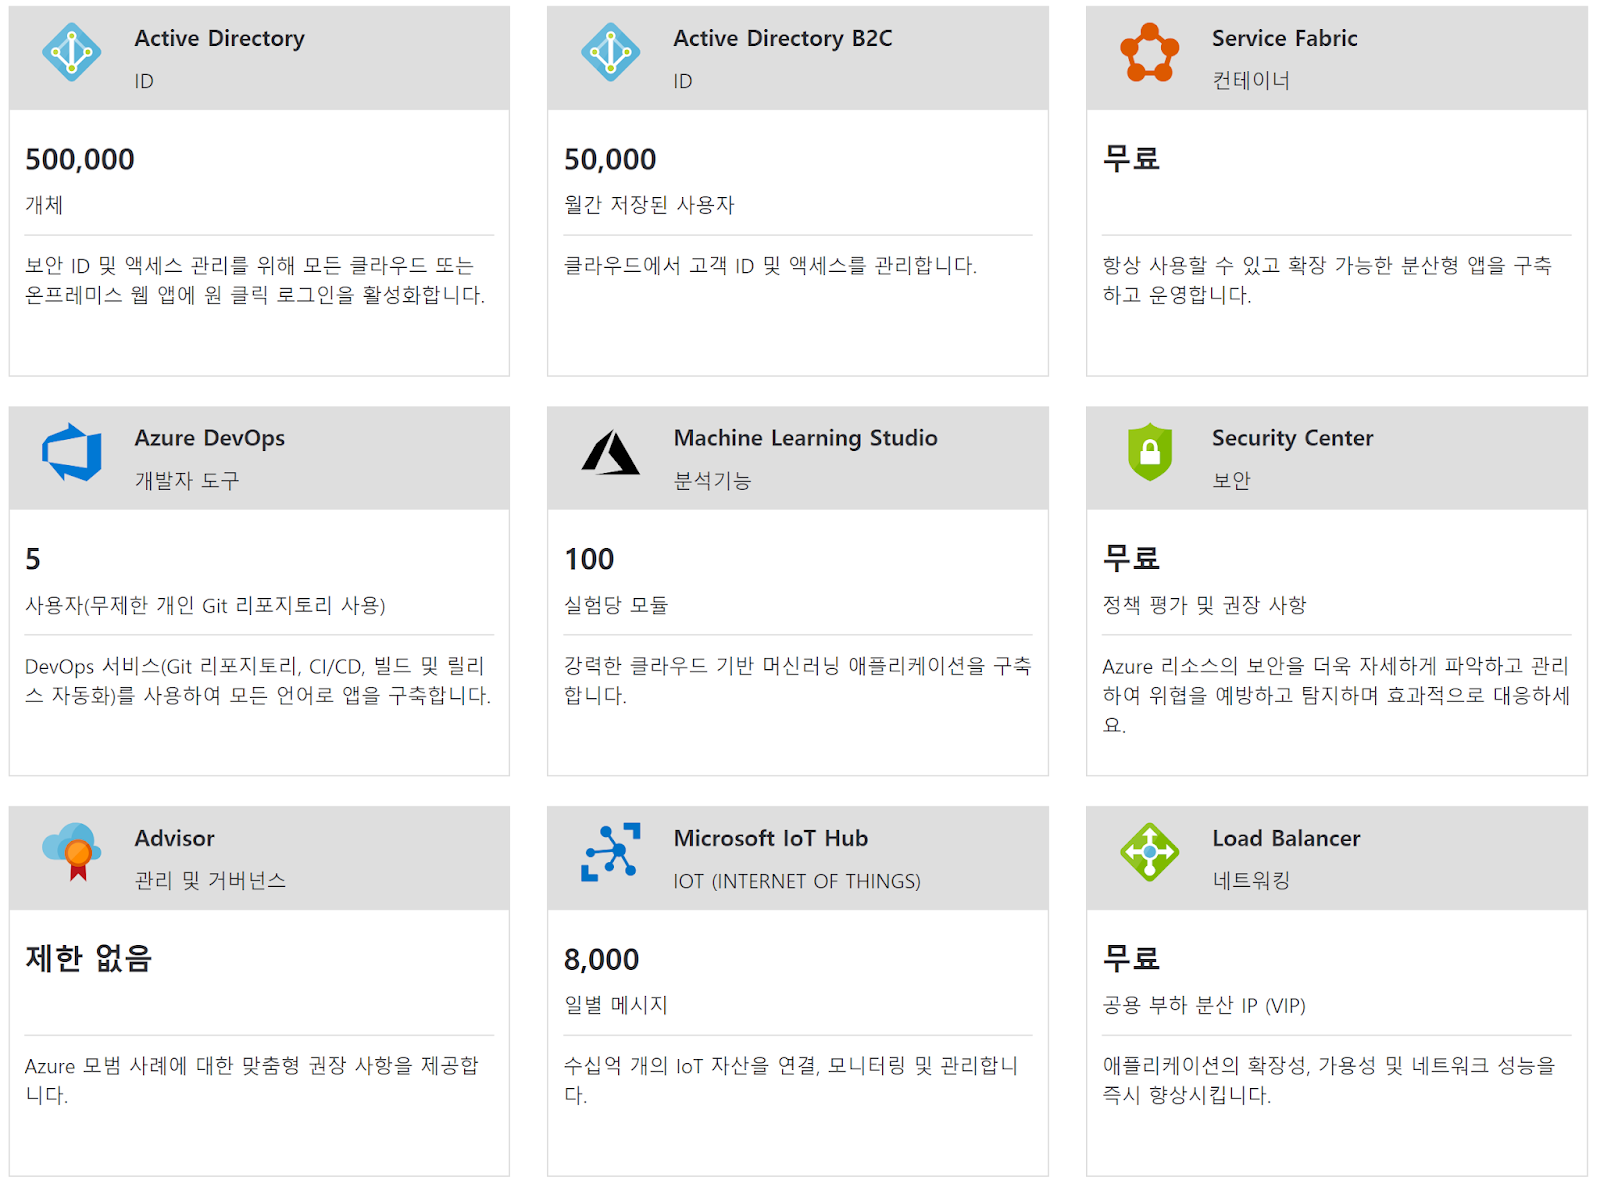Click the 공용 부하 분산 IP (VIP) label

click(1204, 1005)
